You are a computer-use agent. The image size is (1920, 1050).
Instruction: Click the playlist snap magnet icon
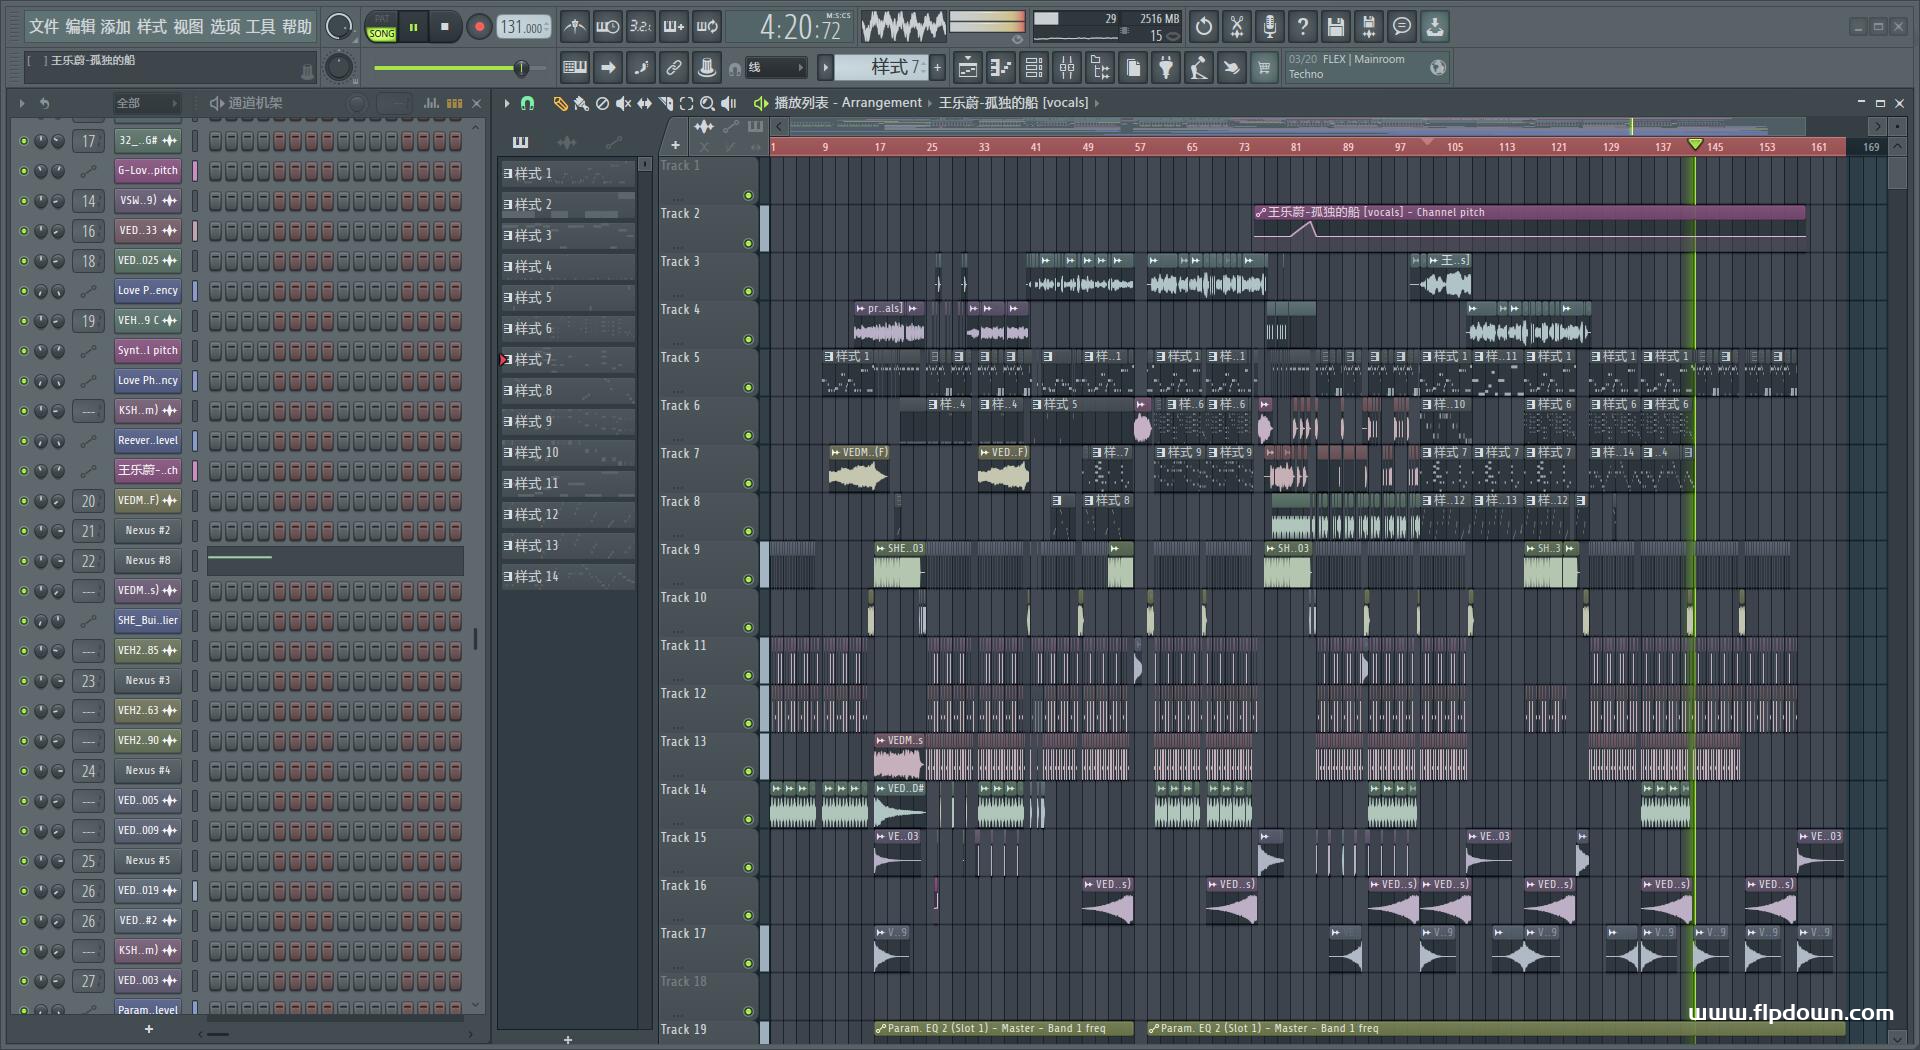[527, 103]
